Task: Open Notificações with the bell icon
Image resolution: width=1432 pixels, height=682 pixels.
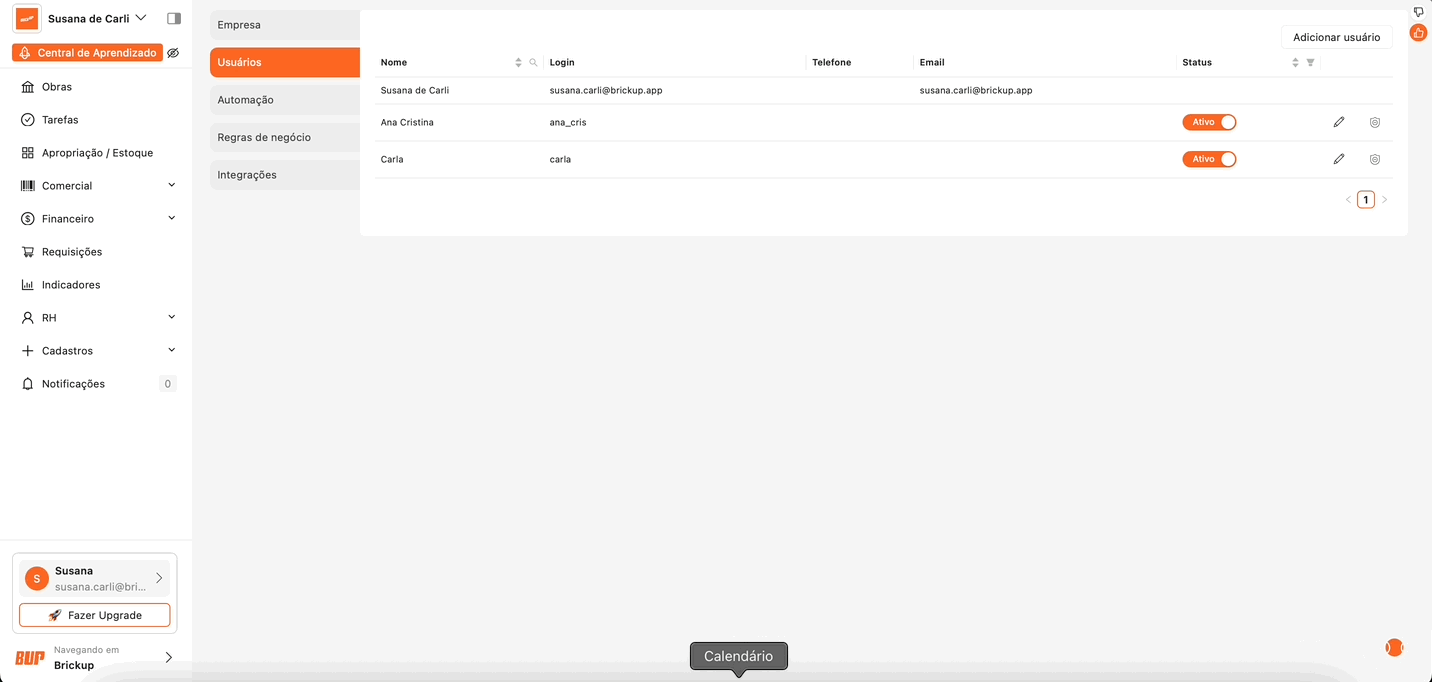Action: pyautogui.click(x=28, y=384)
